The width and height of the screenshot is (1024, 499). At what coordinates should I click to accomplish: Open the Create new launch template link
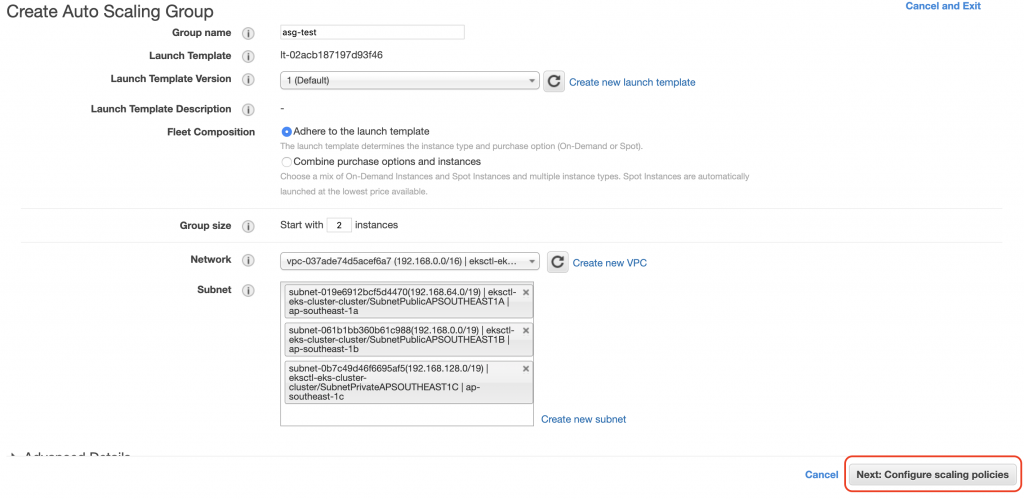(x=632, y=82)
